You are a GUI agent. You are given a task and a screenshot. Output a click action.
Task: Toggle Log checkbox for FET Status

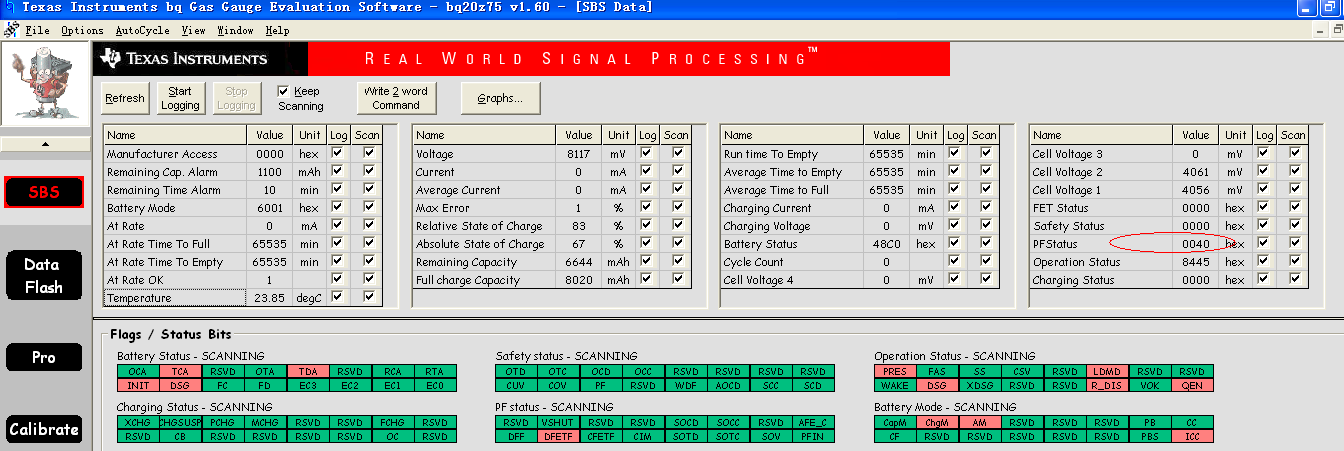click(1263, 208)
